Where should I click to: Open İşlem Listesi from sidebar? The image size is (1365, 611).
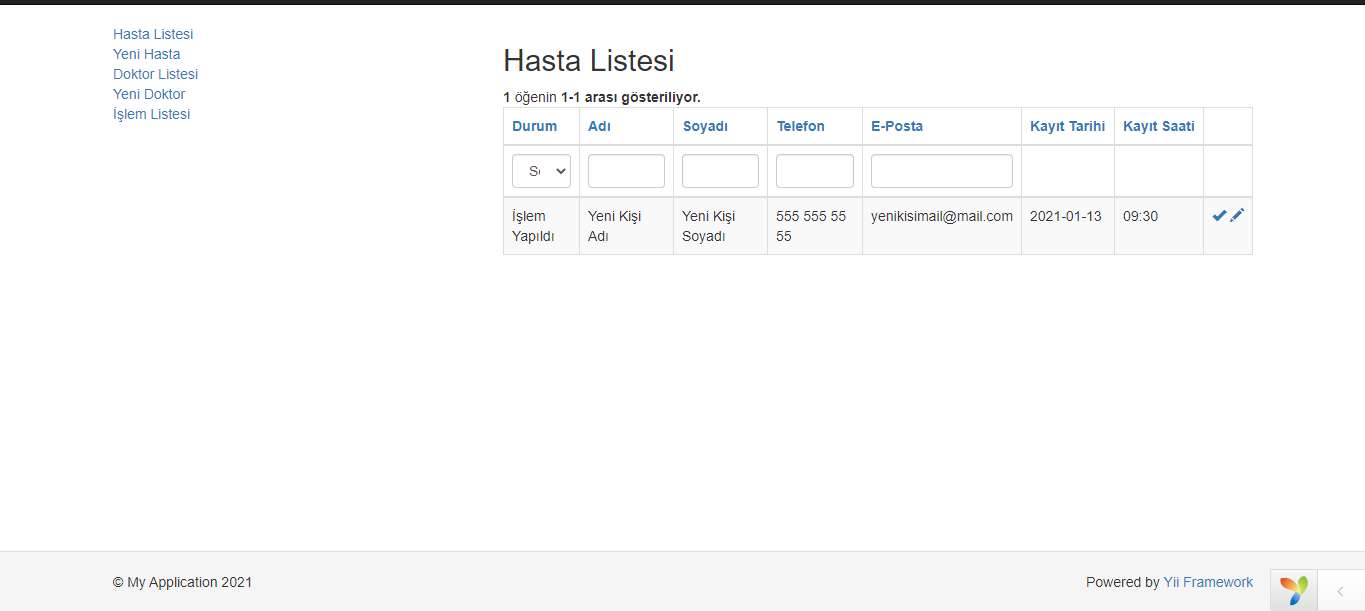(x=151, y=114)
